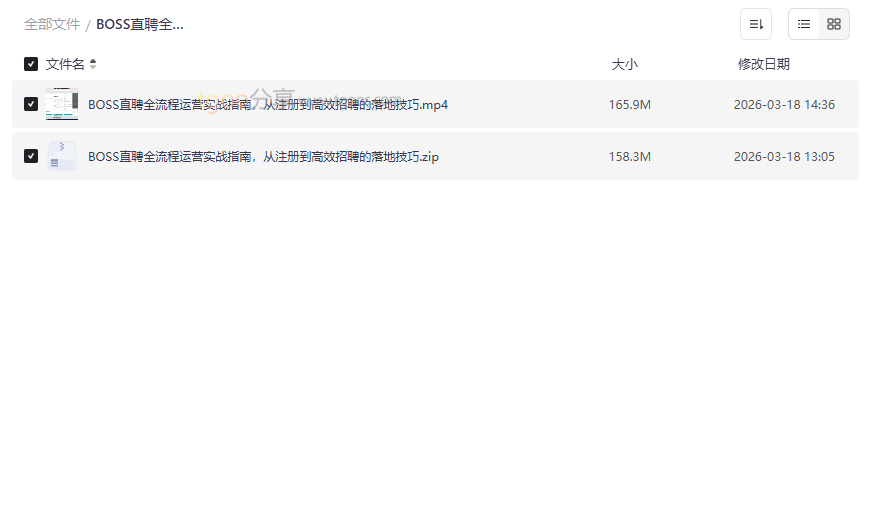Click the 文件名 column header
The width and height of the screenshot is (874, 514).
[65, 64]
